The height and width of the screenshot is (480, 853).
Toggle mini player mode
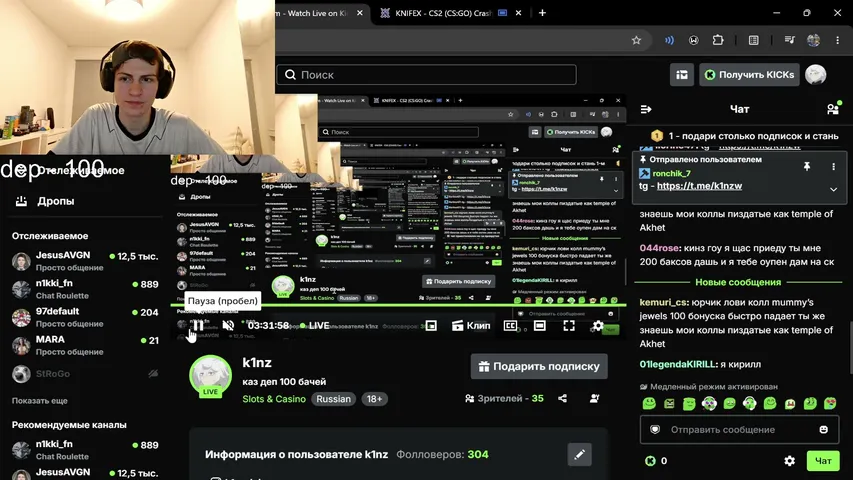431,325
